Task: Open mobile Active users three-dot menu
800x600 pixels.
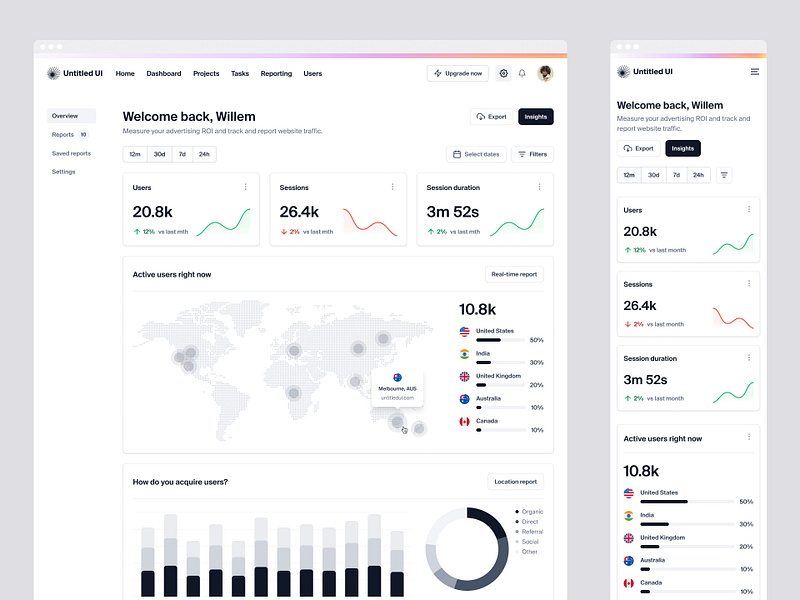Action: [x=749, y=437]
